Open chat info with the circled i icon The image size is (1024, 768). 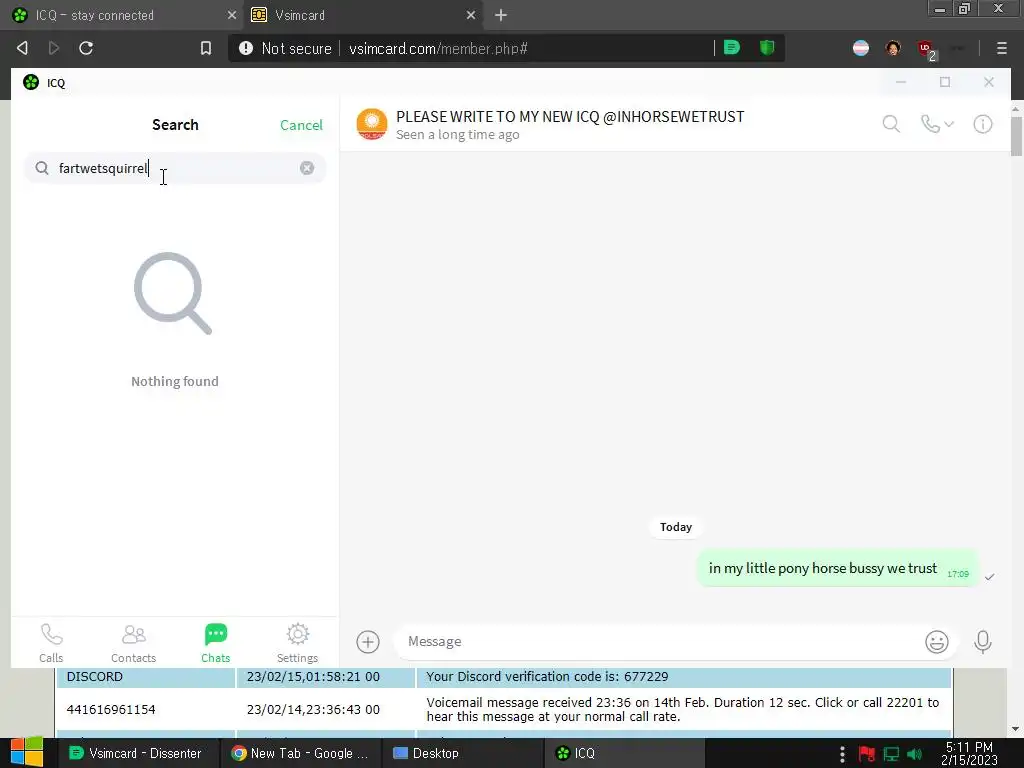pos(982,124)
